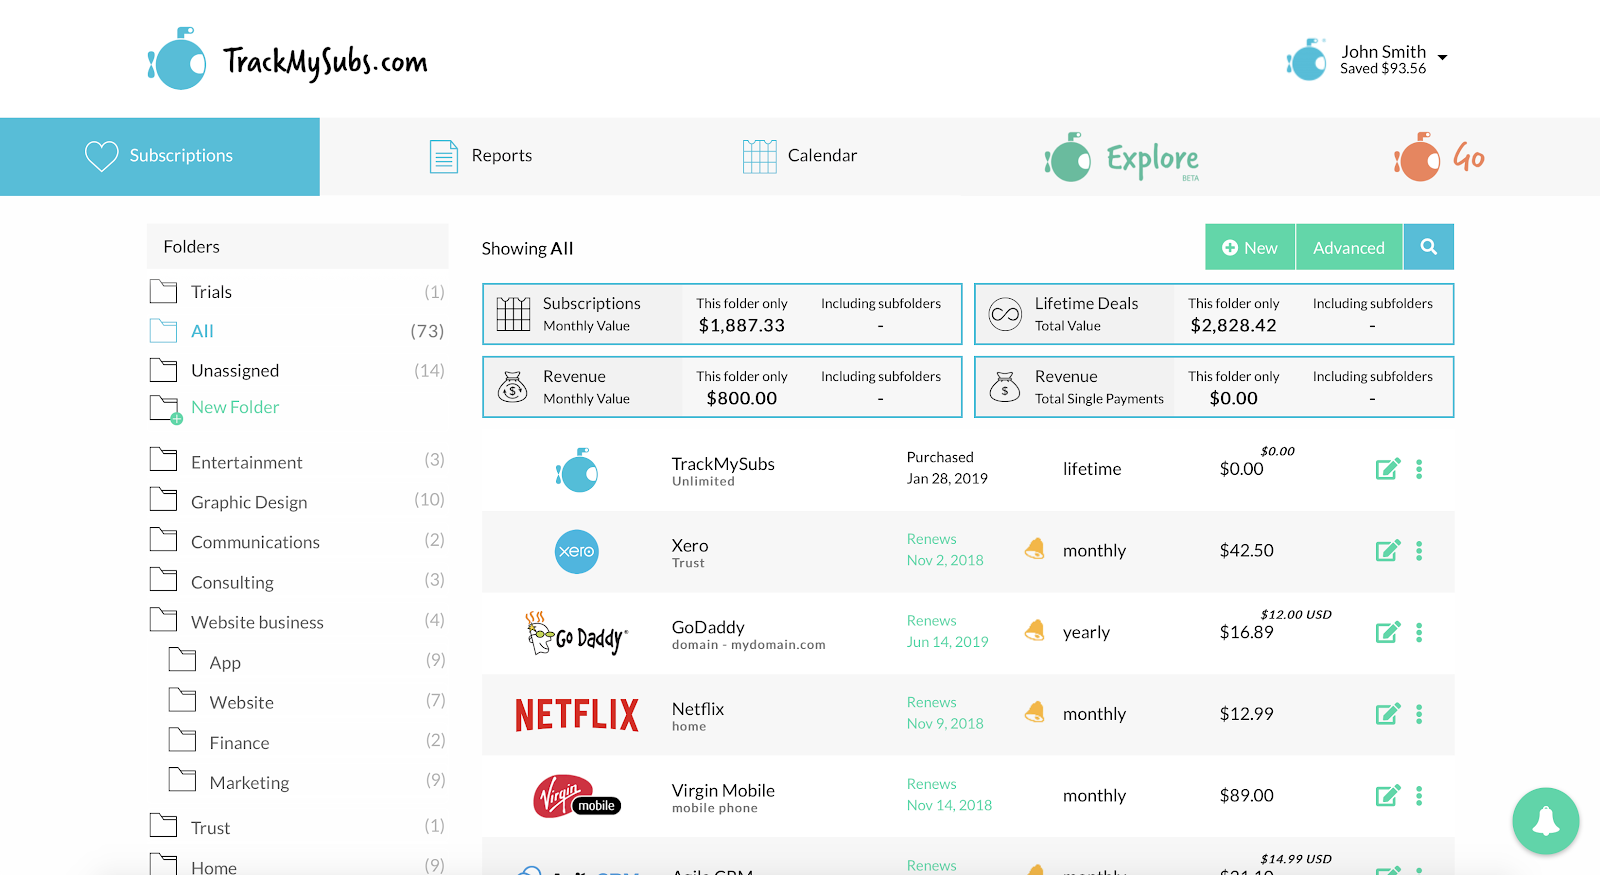
Task: Open the three-dot menu for Netflix
Action: pos(1419,714)
